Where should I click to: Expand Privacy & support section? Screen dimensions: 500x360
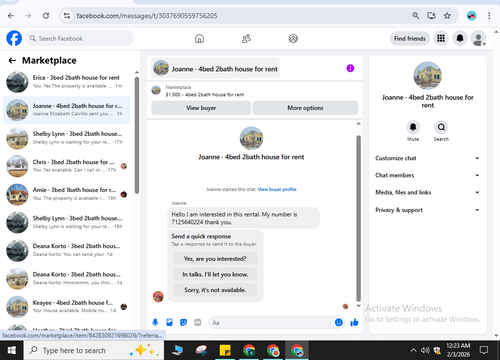(427, 210)
